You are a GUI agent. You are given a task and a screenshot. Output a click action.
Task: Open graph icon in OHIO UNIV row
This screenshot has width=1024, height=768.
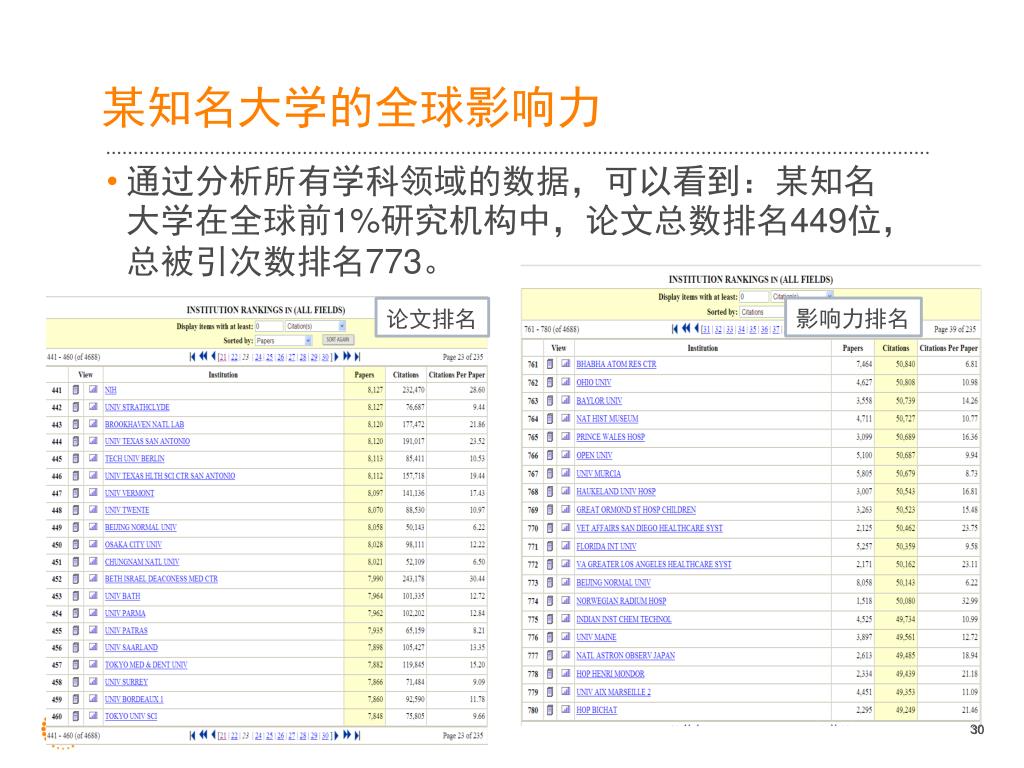(566, 381)
